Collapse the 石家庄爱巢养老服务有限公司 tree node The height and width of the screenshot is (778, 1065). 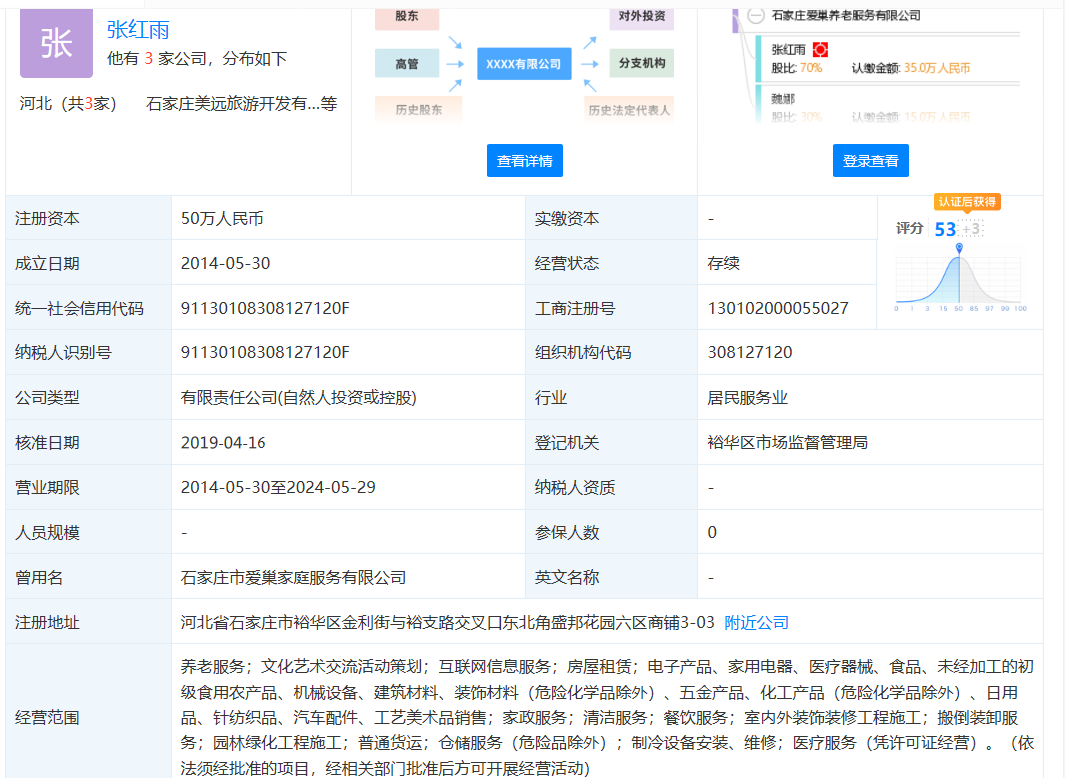[x=756, y=16]
